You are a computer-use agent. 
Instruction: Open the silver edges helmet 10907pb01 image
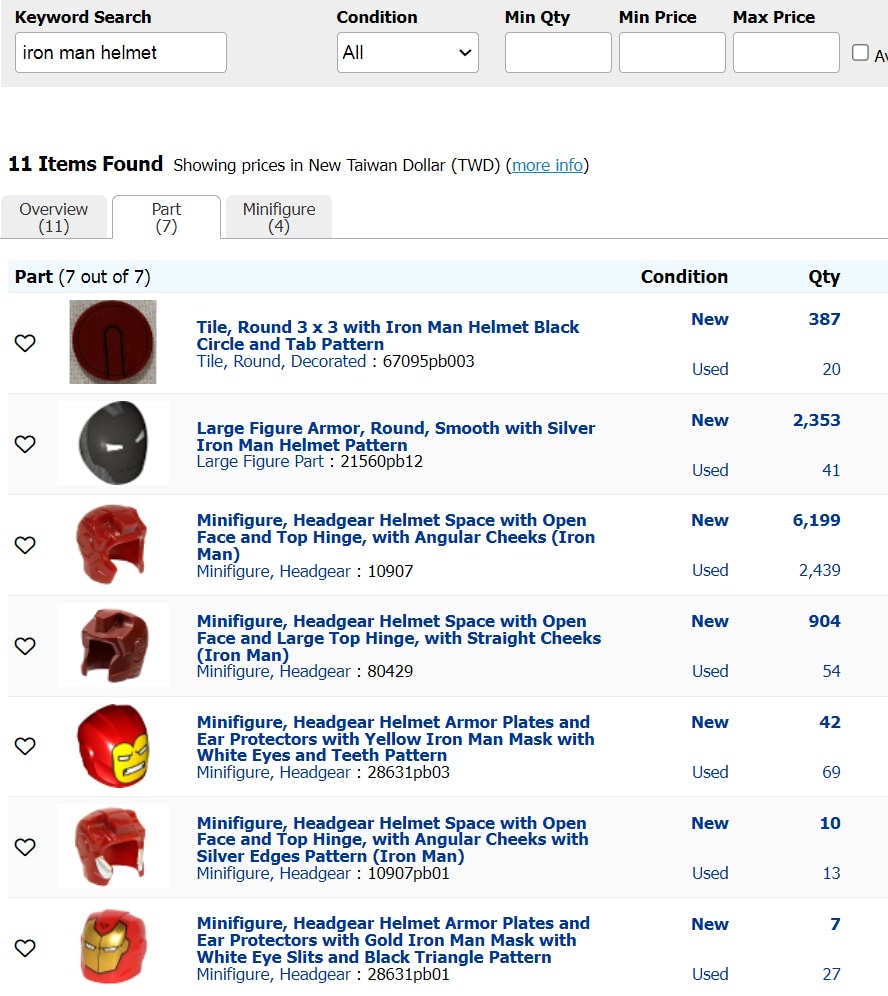113,846
